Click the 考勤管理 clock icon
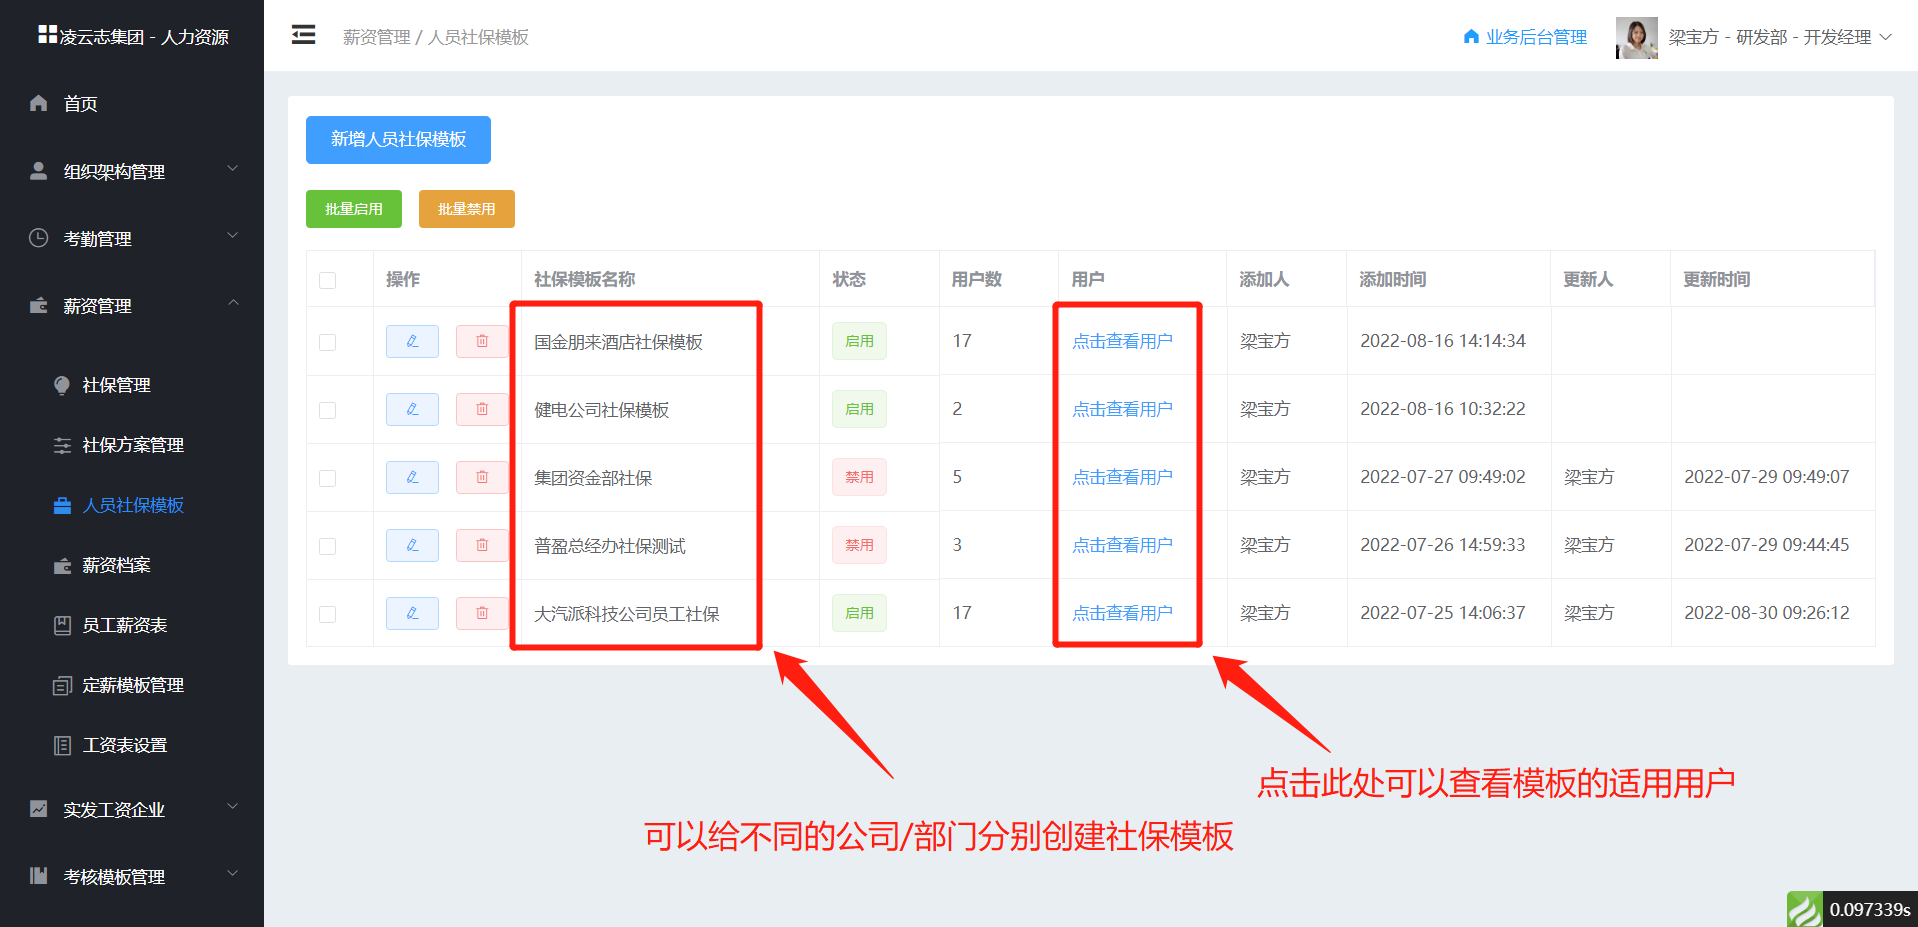 click(x=38, y=238)
